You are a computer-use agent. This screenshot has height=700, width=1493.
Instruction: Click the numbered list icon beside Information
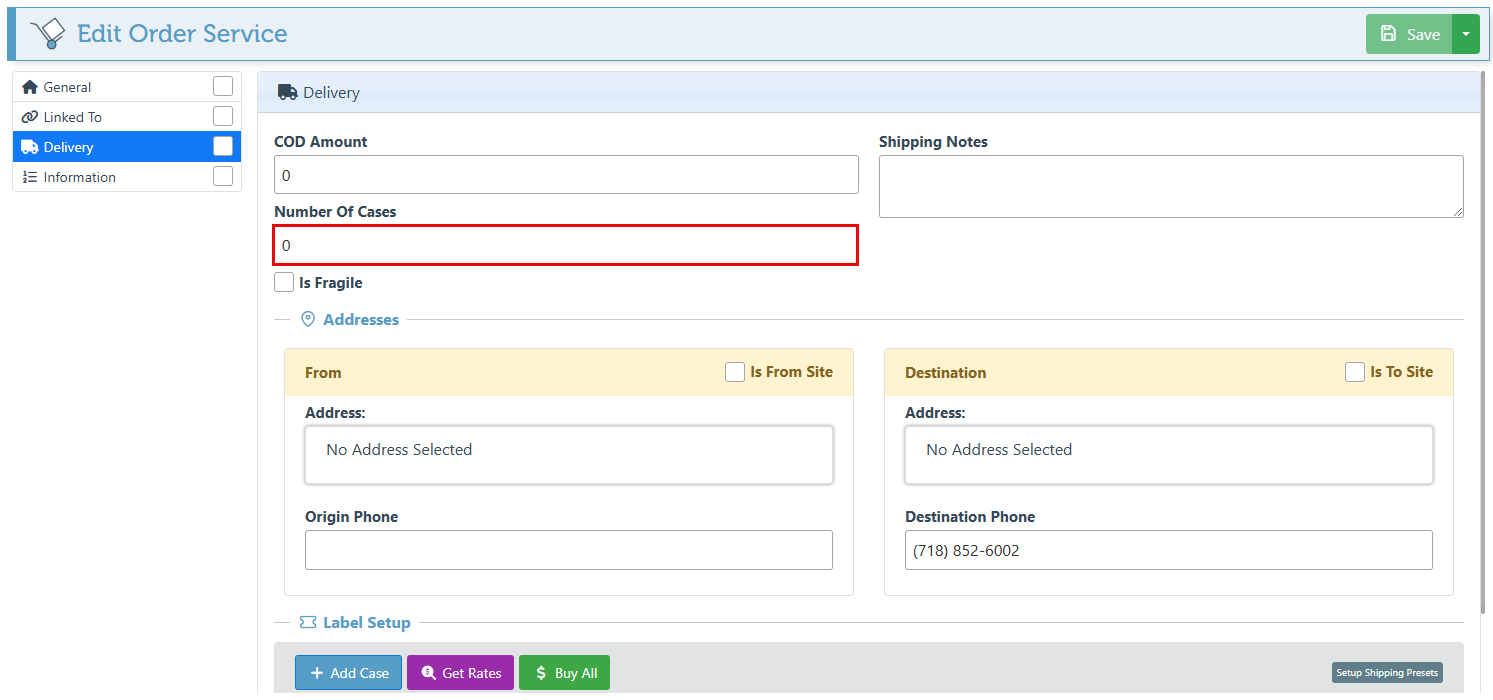30,177
